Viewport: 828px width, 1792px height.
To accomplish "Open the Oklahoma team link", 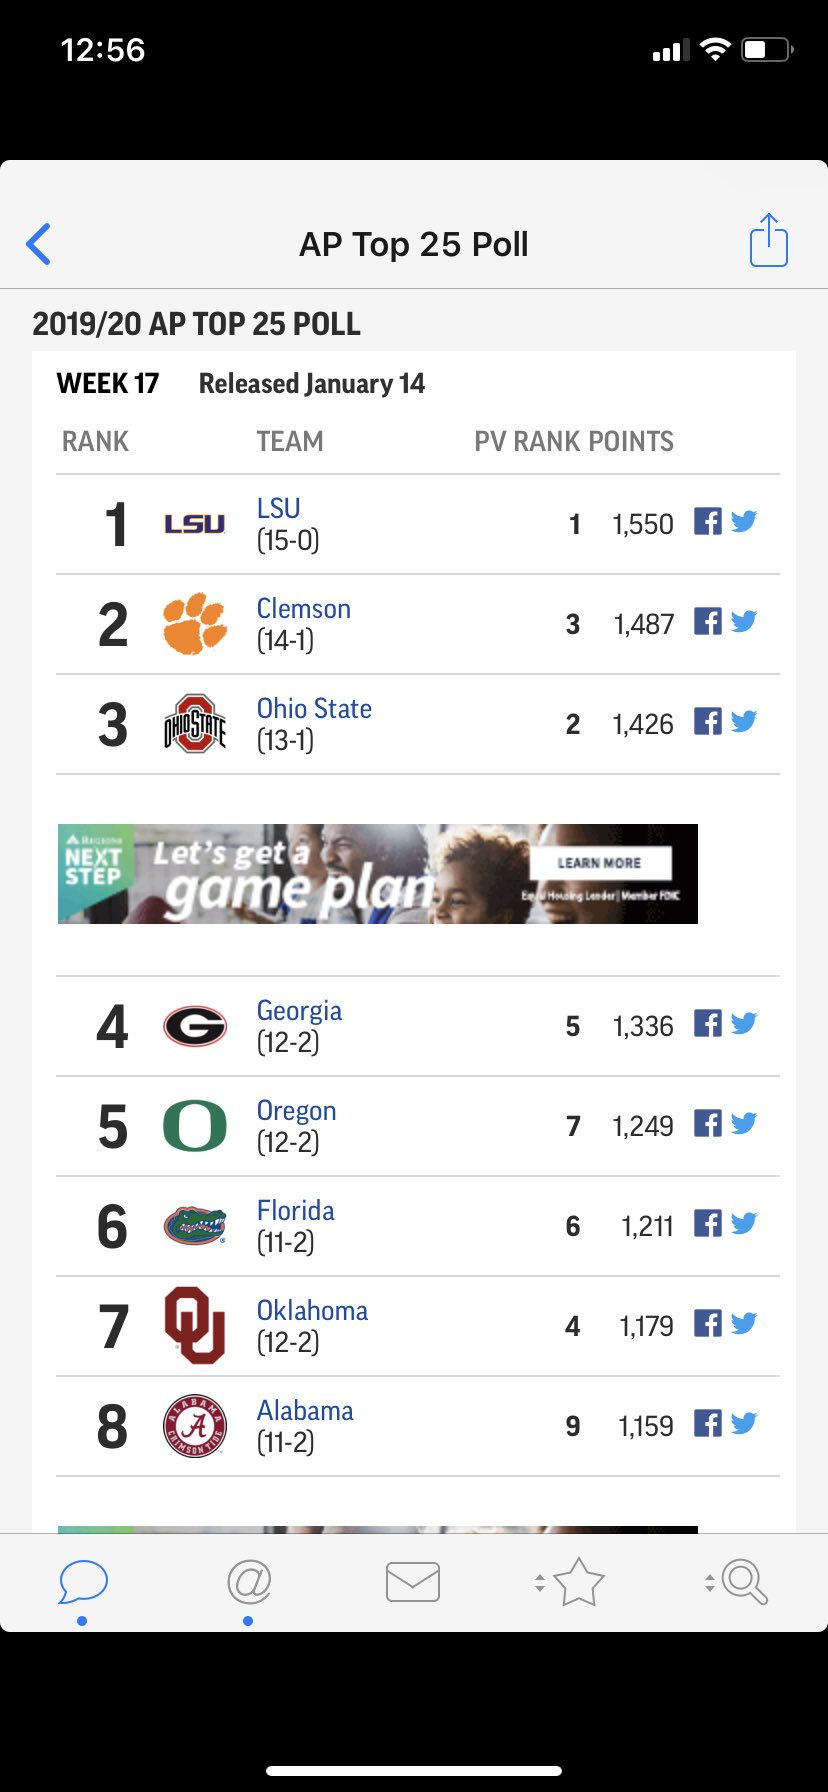I will pyautogui.click(x=312, y=1310).
